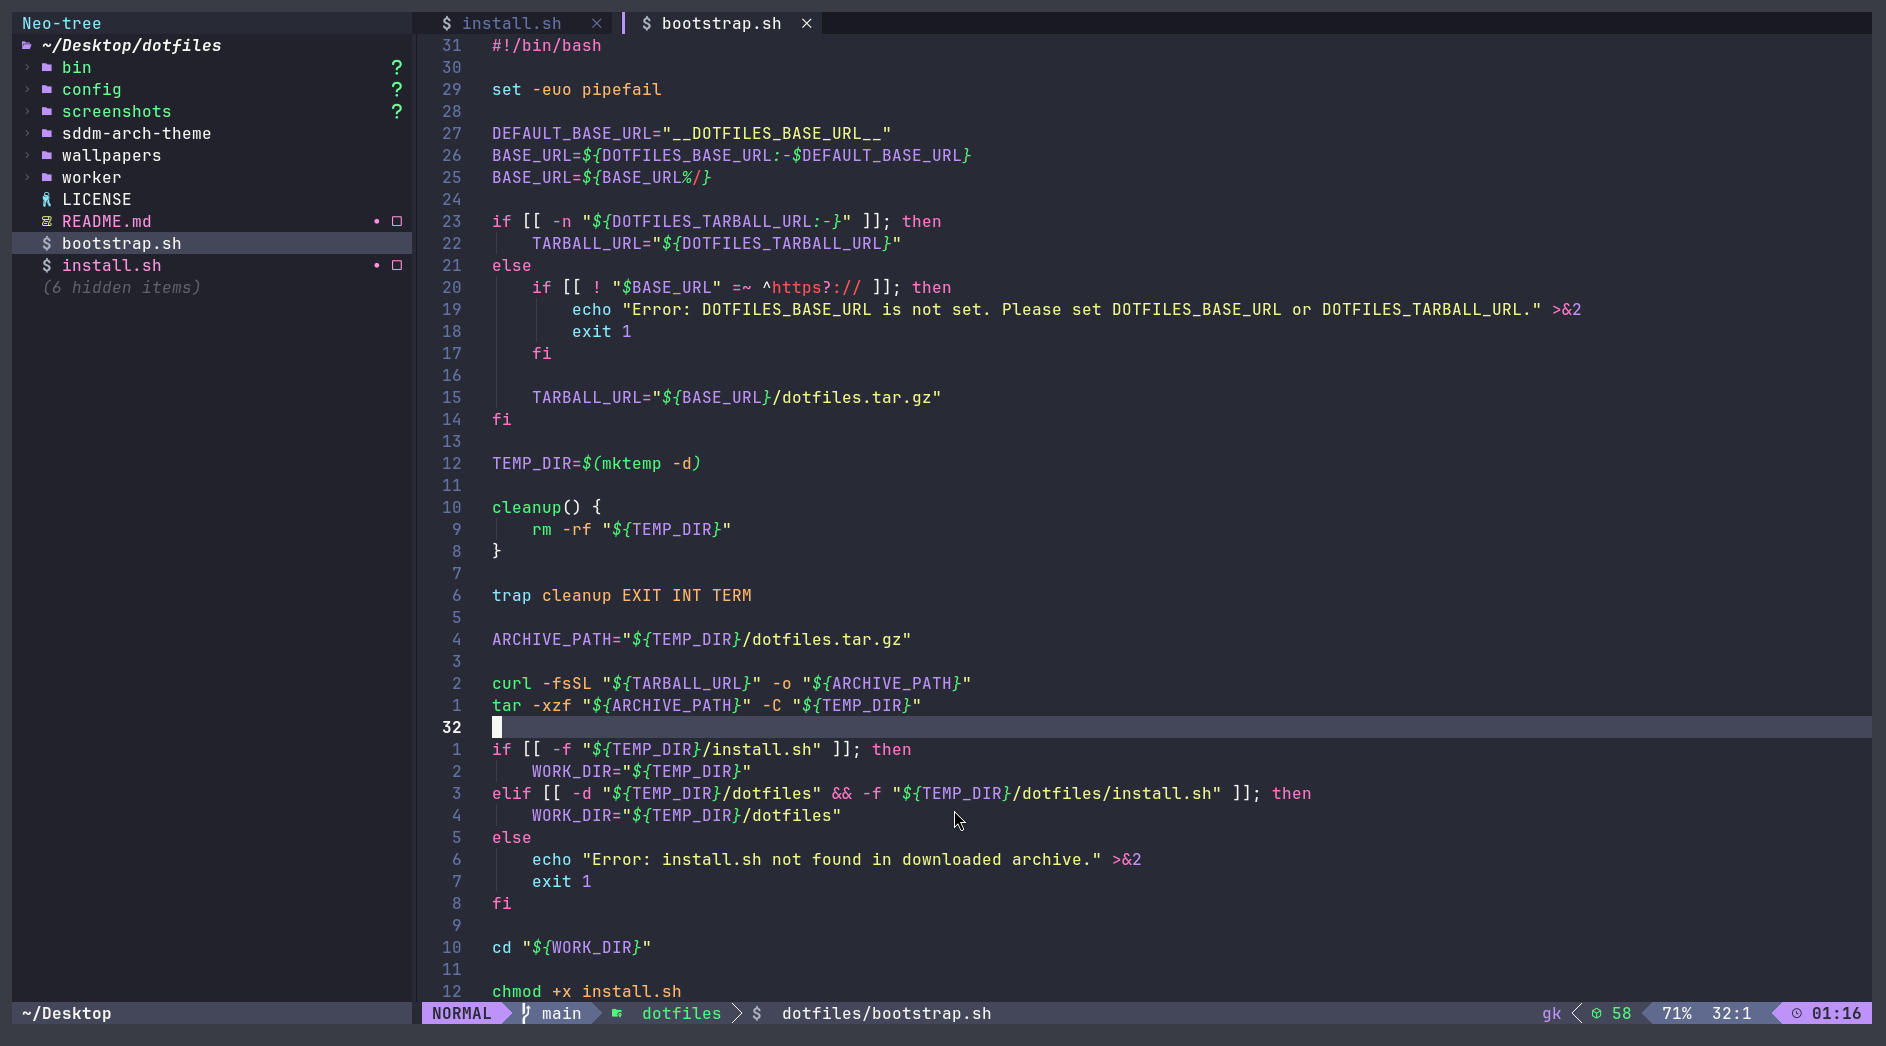The image size is (1886, 1046).
Task: Click the LICENSE file icon
Action: [x=47, y=200]
